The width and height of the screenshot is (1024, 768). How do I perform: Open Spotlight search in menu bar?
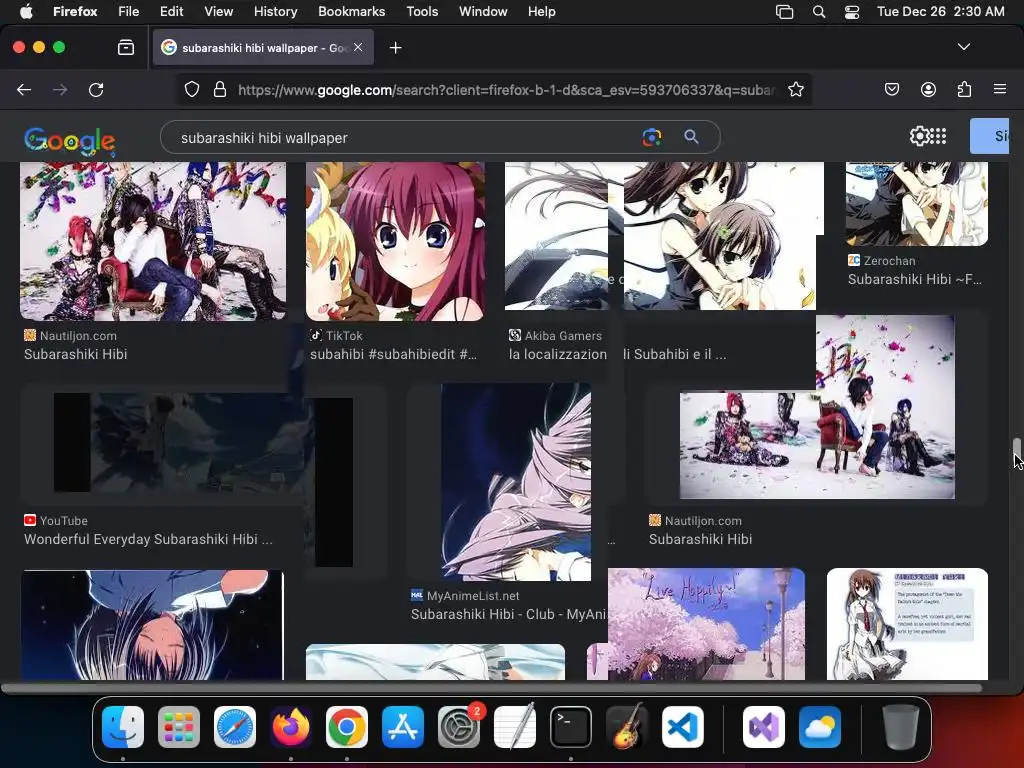click(x=818, y=11)
